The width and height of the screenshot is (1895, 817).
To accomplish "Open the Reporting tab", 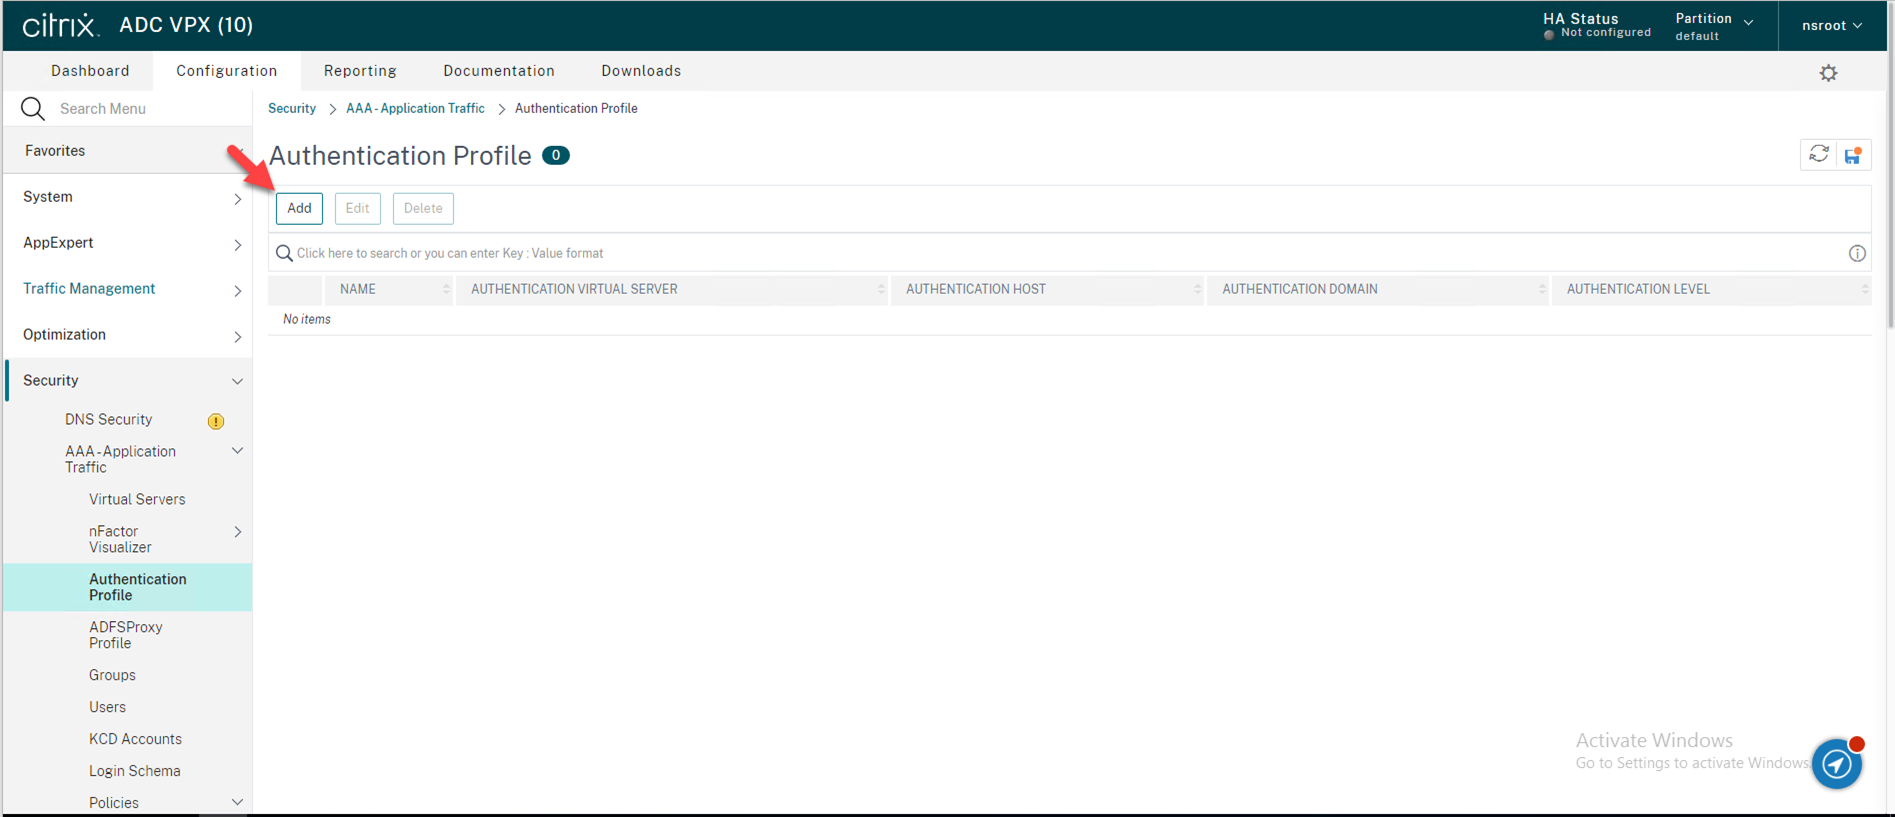I will pos(360,71).
